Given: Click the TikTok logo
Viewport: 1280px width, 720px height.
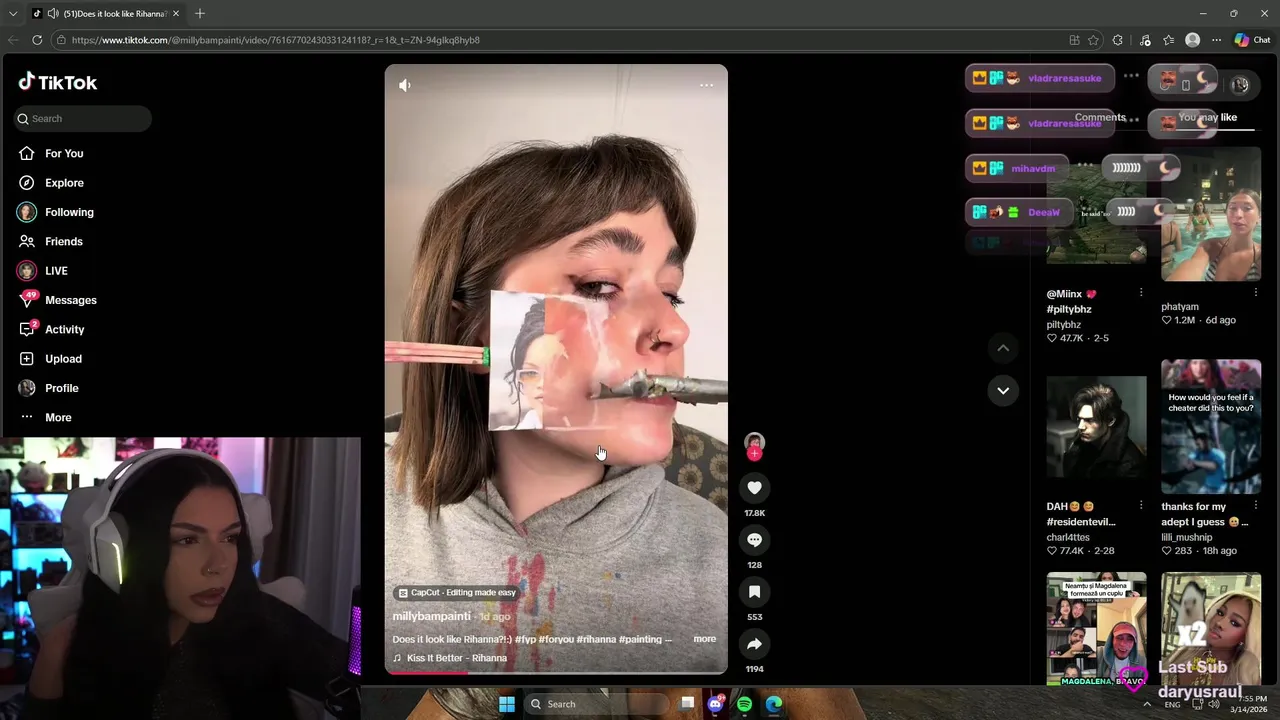Looking at the screenshot, I should 57,82.
